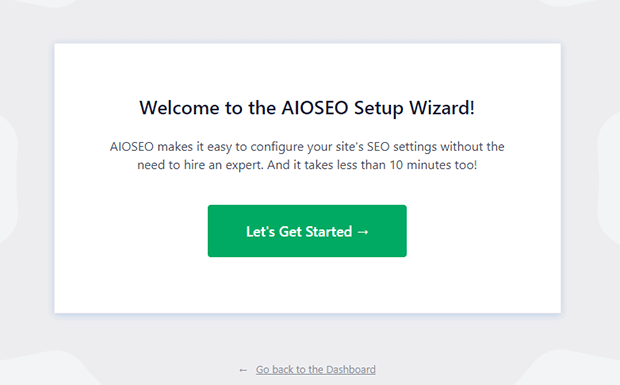The width and height of the screenshot is (620, 385).
Task: Click the word Welcome in the heading
Action: click(180, 108)
